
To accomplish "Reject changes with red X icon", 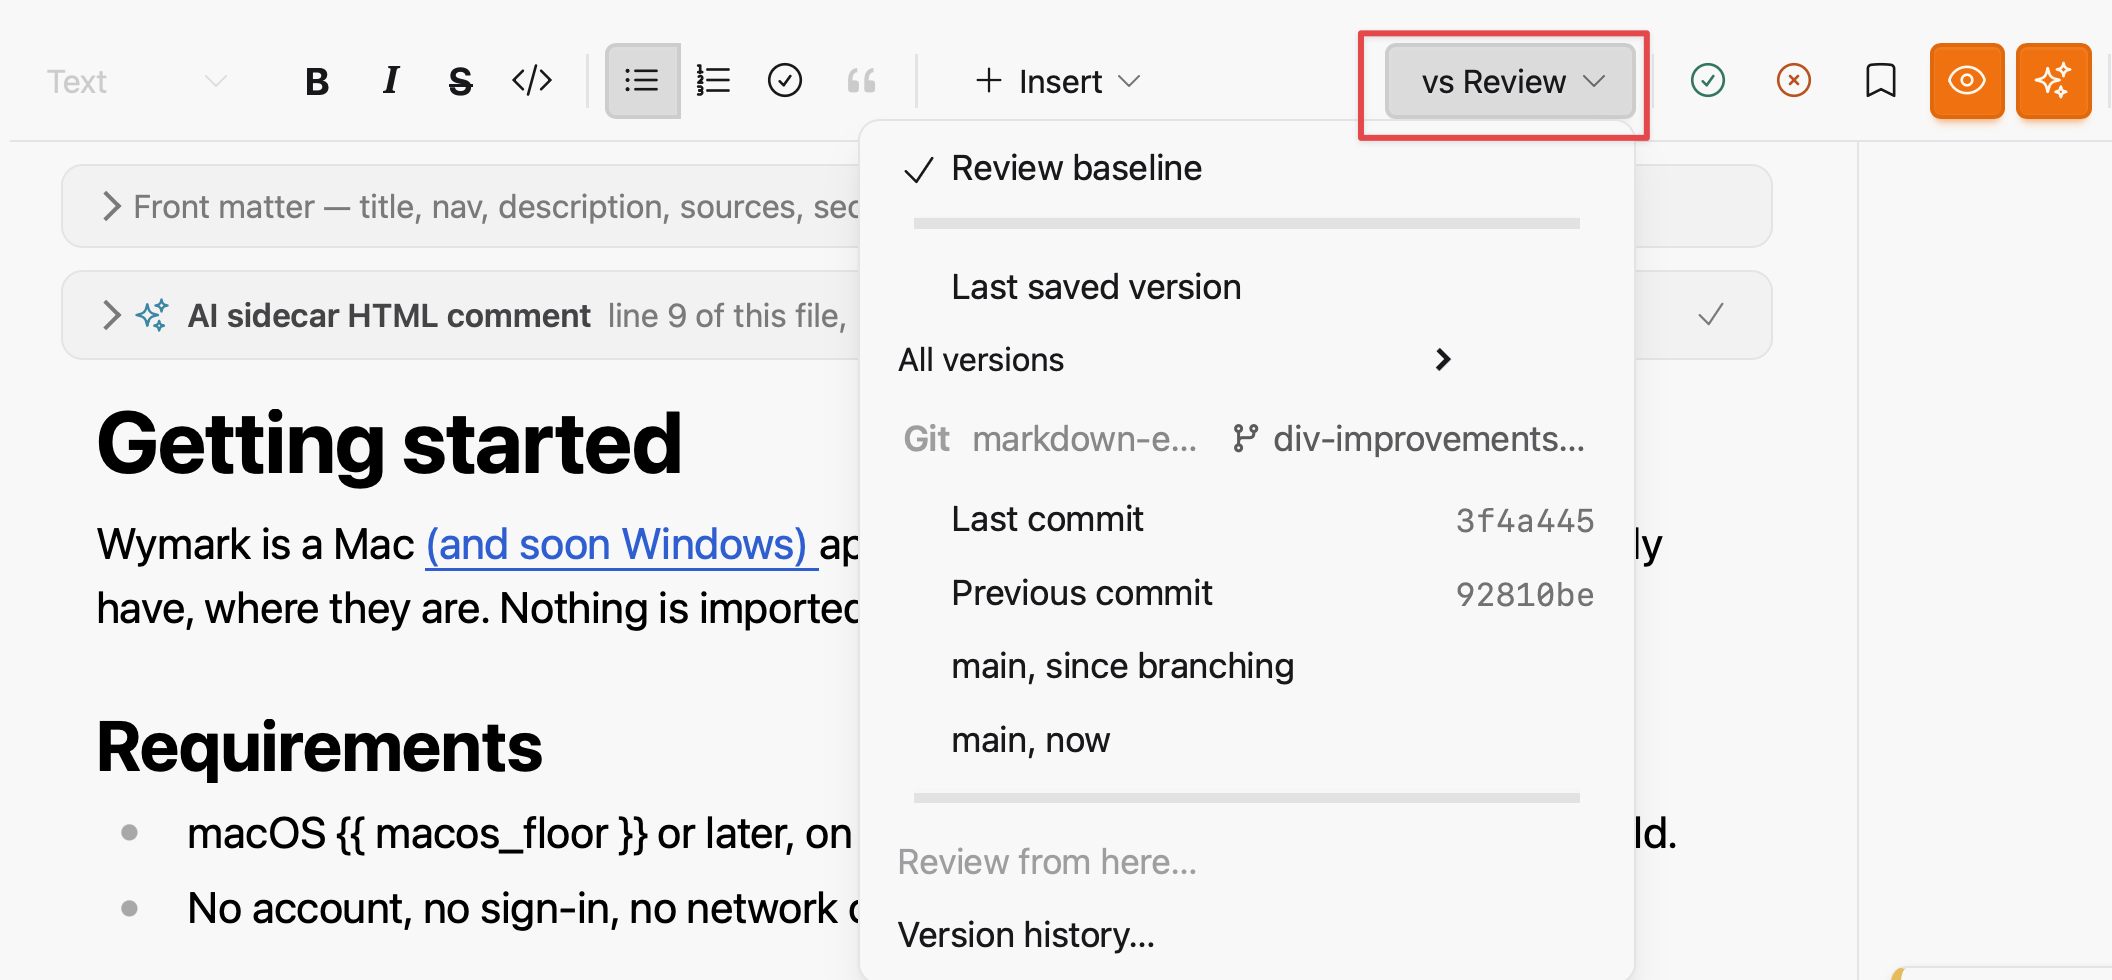I will coord(1794,80).
